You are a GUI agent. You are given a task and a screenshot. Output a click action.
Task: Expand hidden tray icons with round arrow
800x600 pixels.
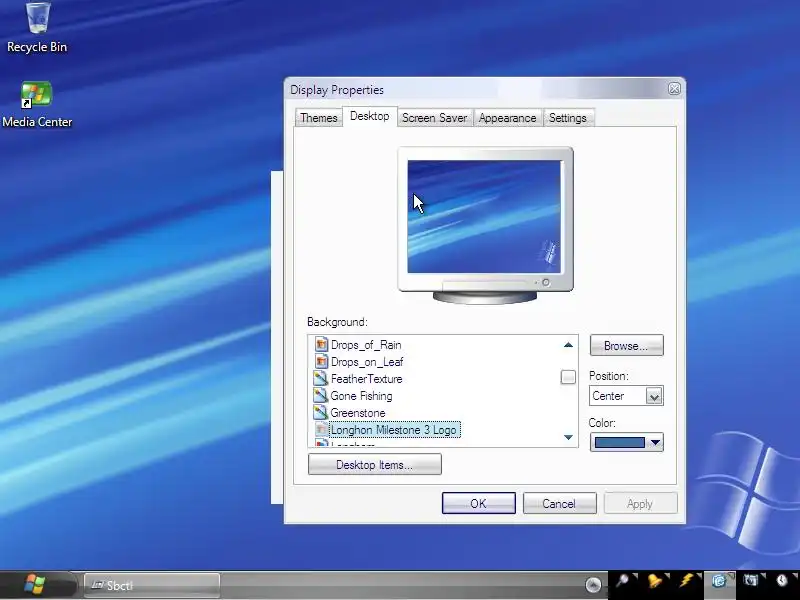pyautogui.click(x=593, y=585)
